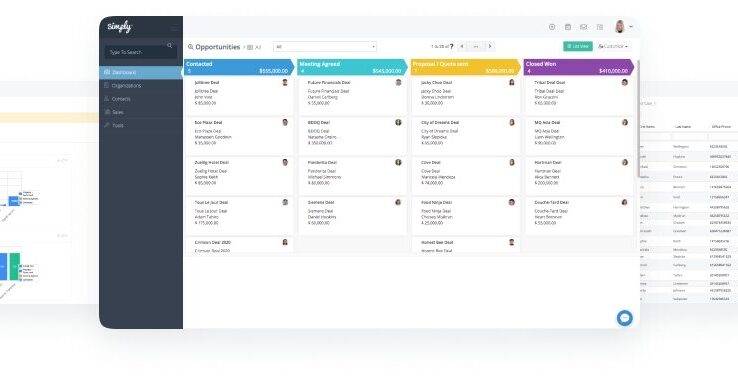Open the Jacky Choo Deal card title
The height and width of the screenshot is (377, 738).
pos(436,82)
